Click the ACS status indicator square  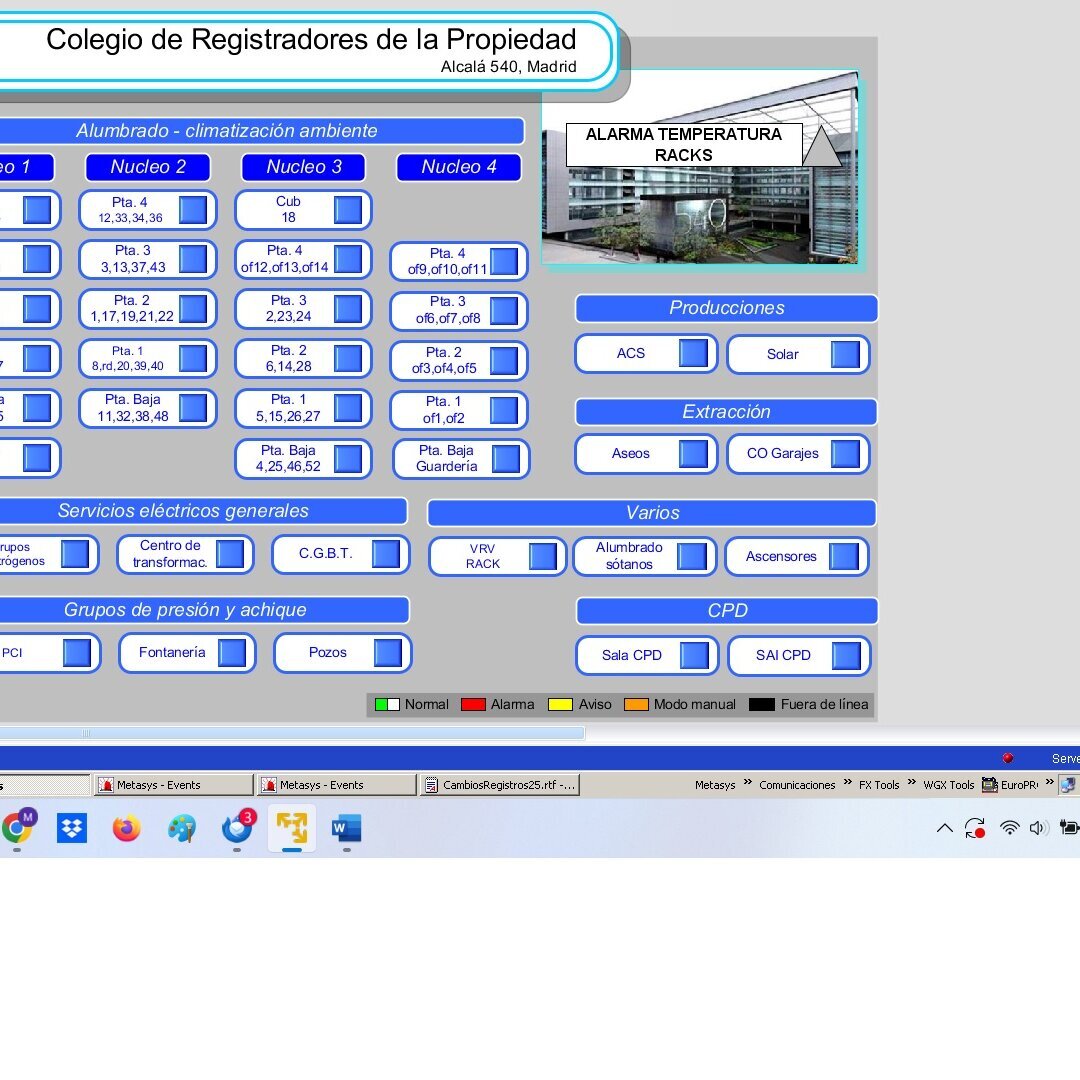693,353
